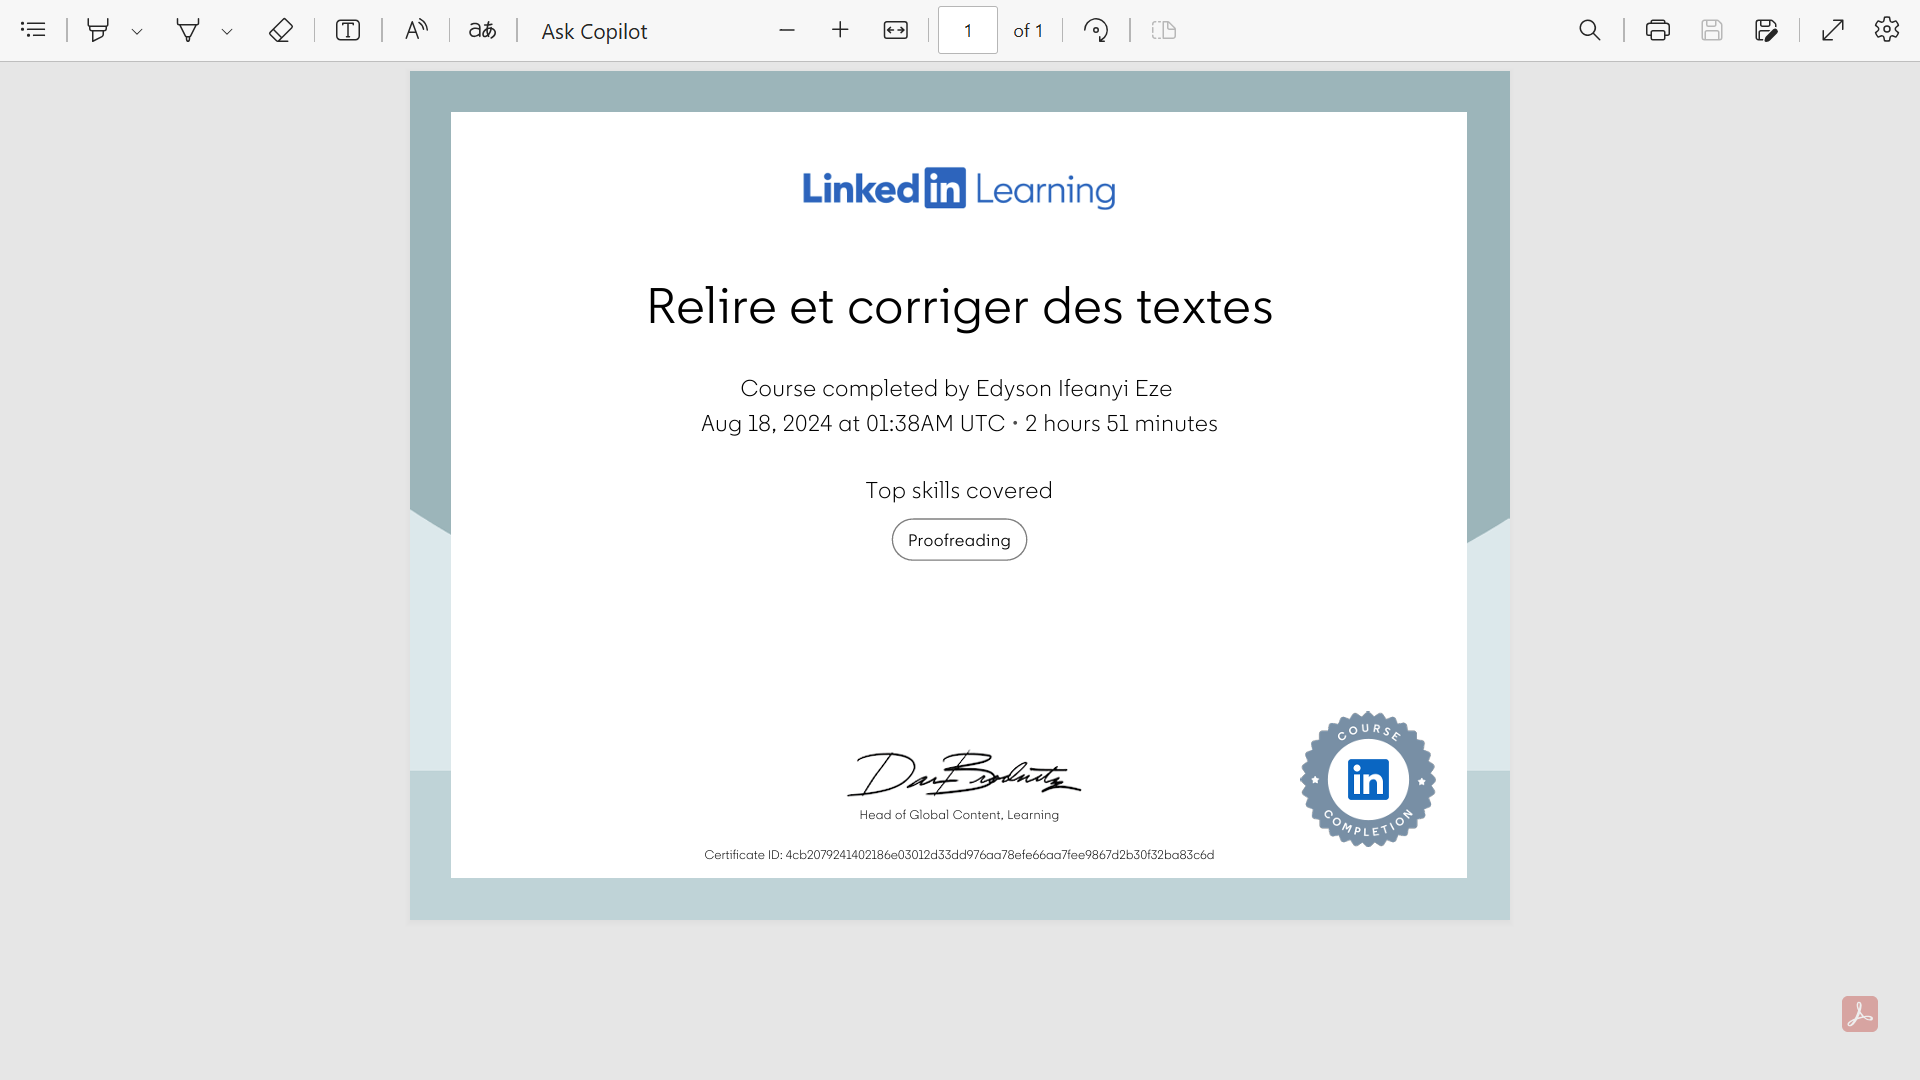This screenshot has width=1920, height=1080.
Task: Click the title 'Relire et corriger des textes'
Action: click(x=960, y=306)
